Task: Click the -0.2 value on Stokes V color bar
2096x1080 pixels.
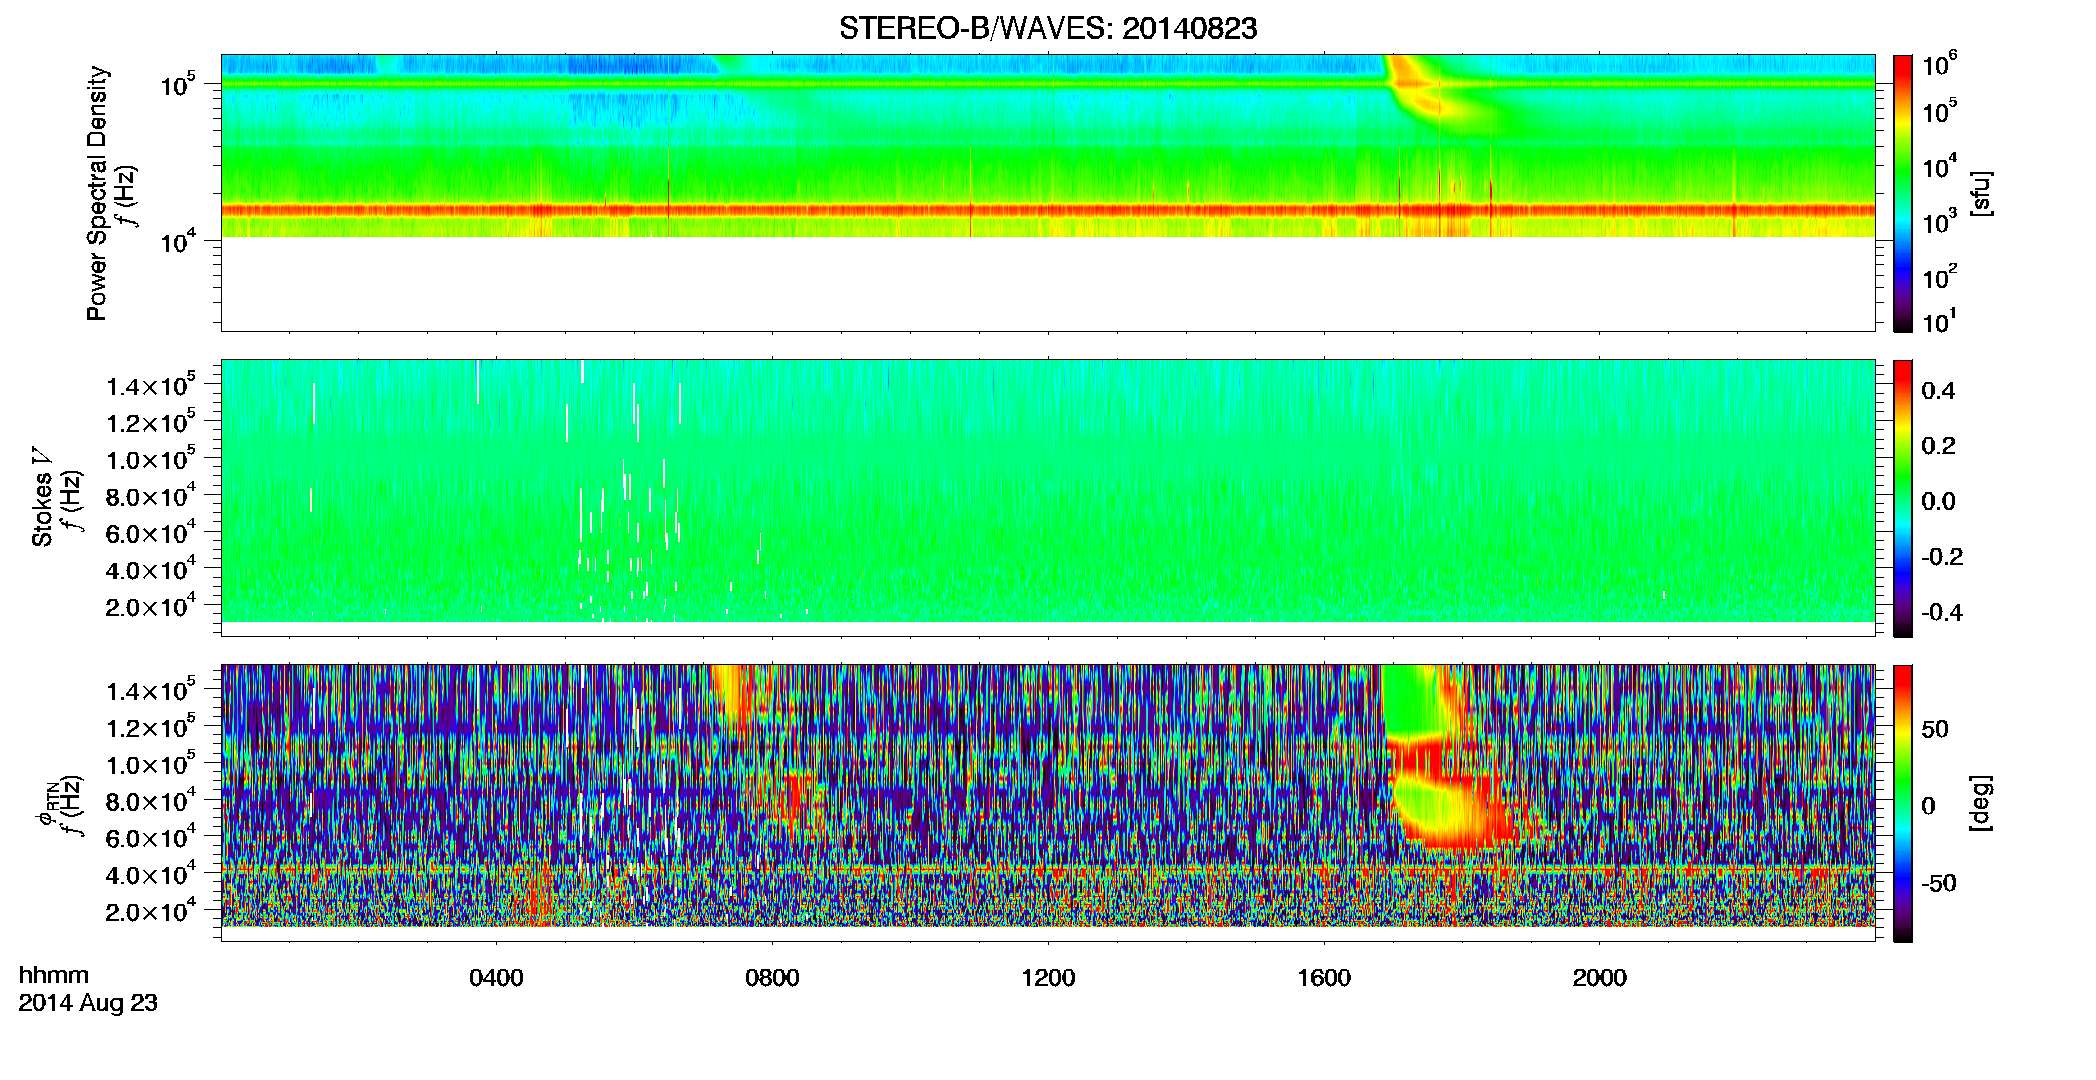Action: 1942,557
